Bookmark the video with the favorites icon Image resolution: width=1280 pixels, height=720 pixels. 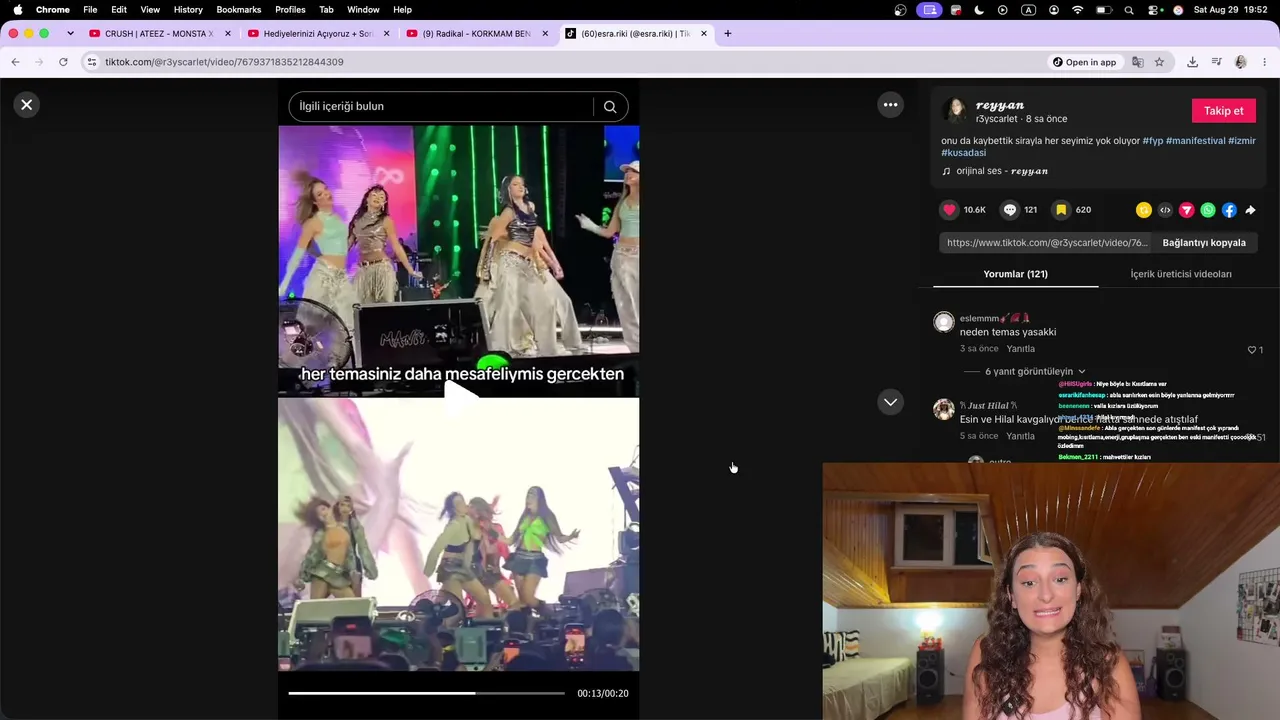[x=1061, y=210]
